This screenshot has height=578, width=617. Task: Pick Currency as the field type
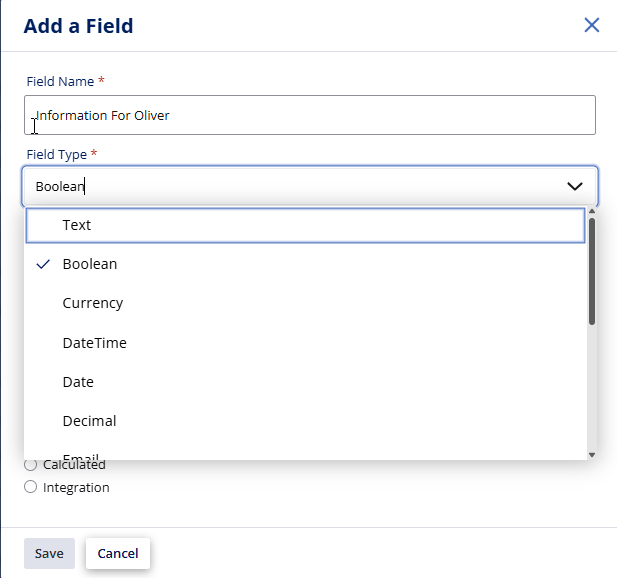(x=92, y=303)
